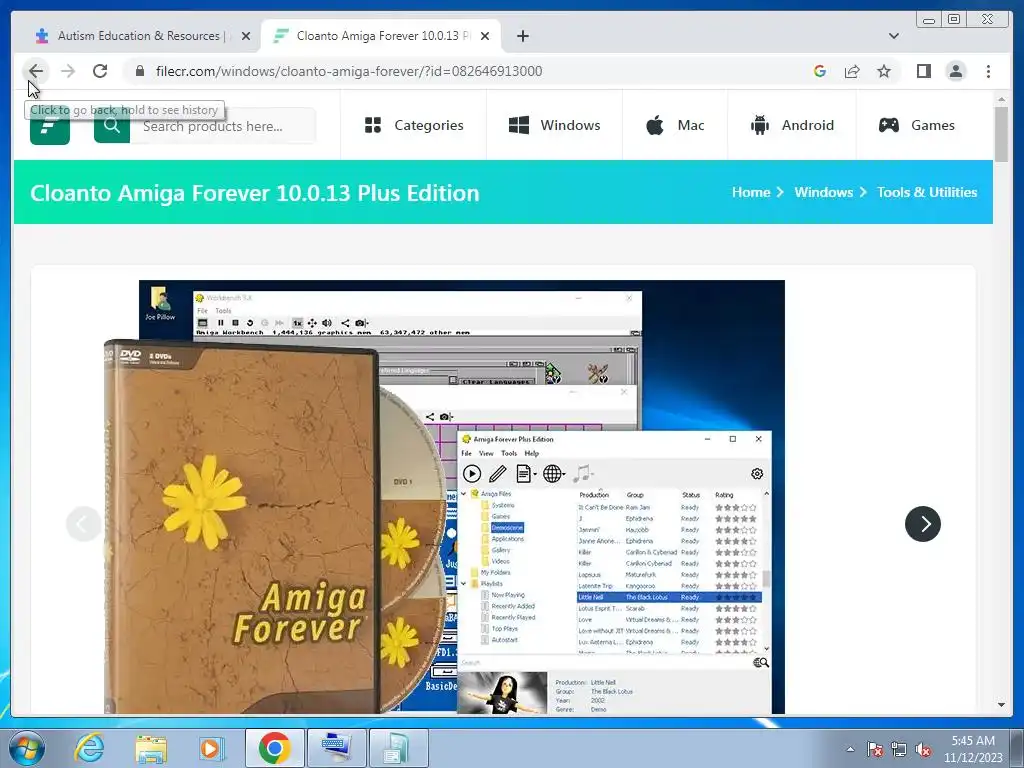Click the Cloanto Amiga Forever page heading

[x=255, y=193]
